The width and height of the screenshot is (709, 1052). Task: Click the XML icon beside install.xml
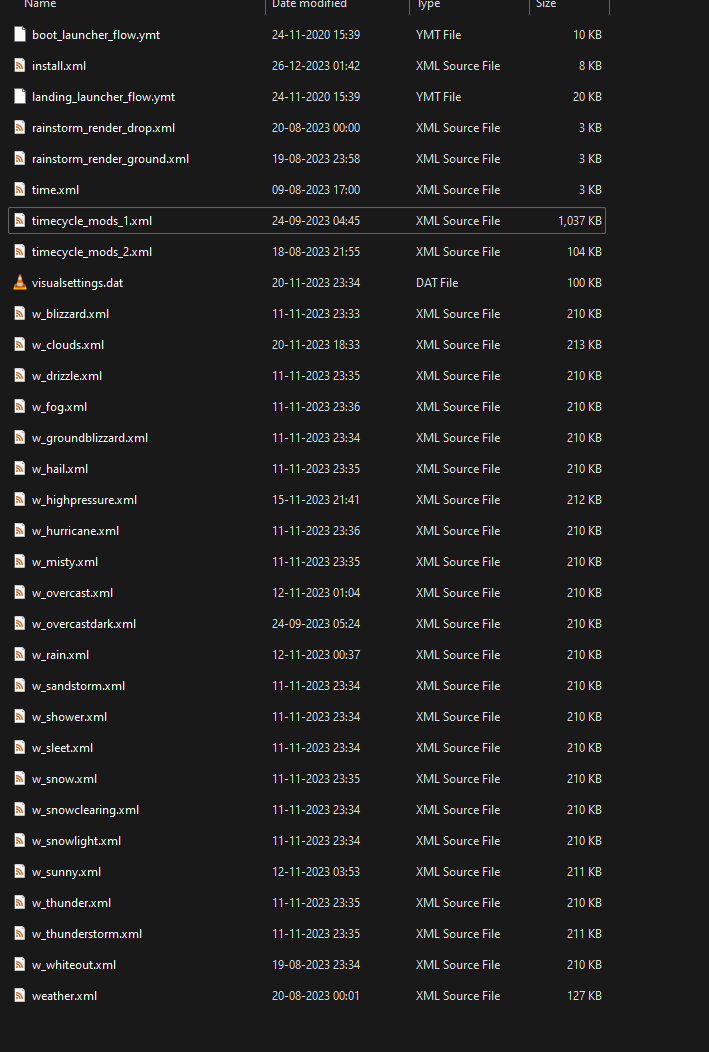pyautogui.click(x=20, y=66)
